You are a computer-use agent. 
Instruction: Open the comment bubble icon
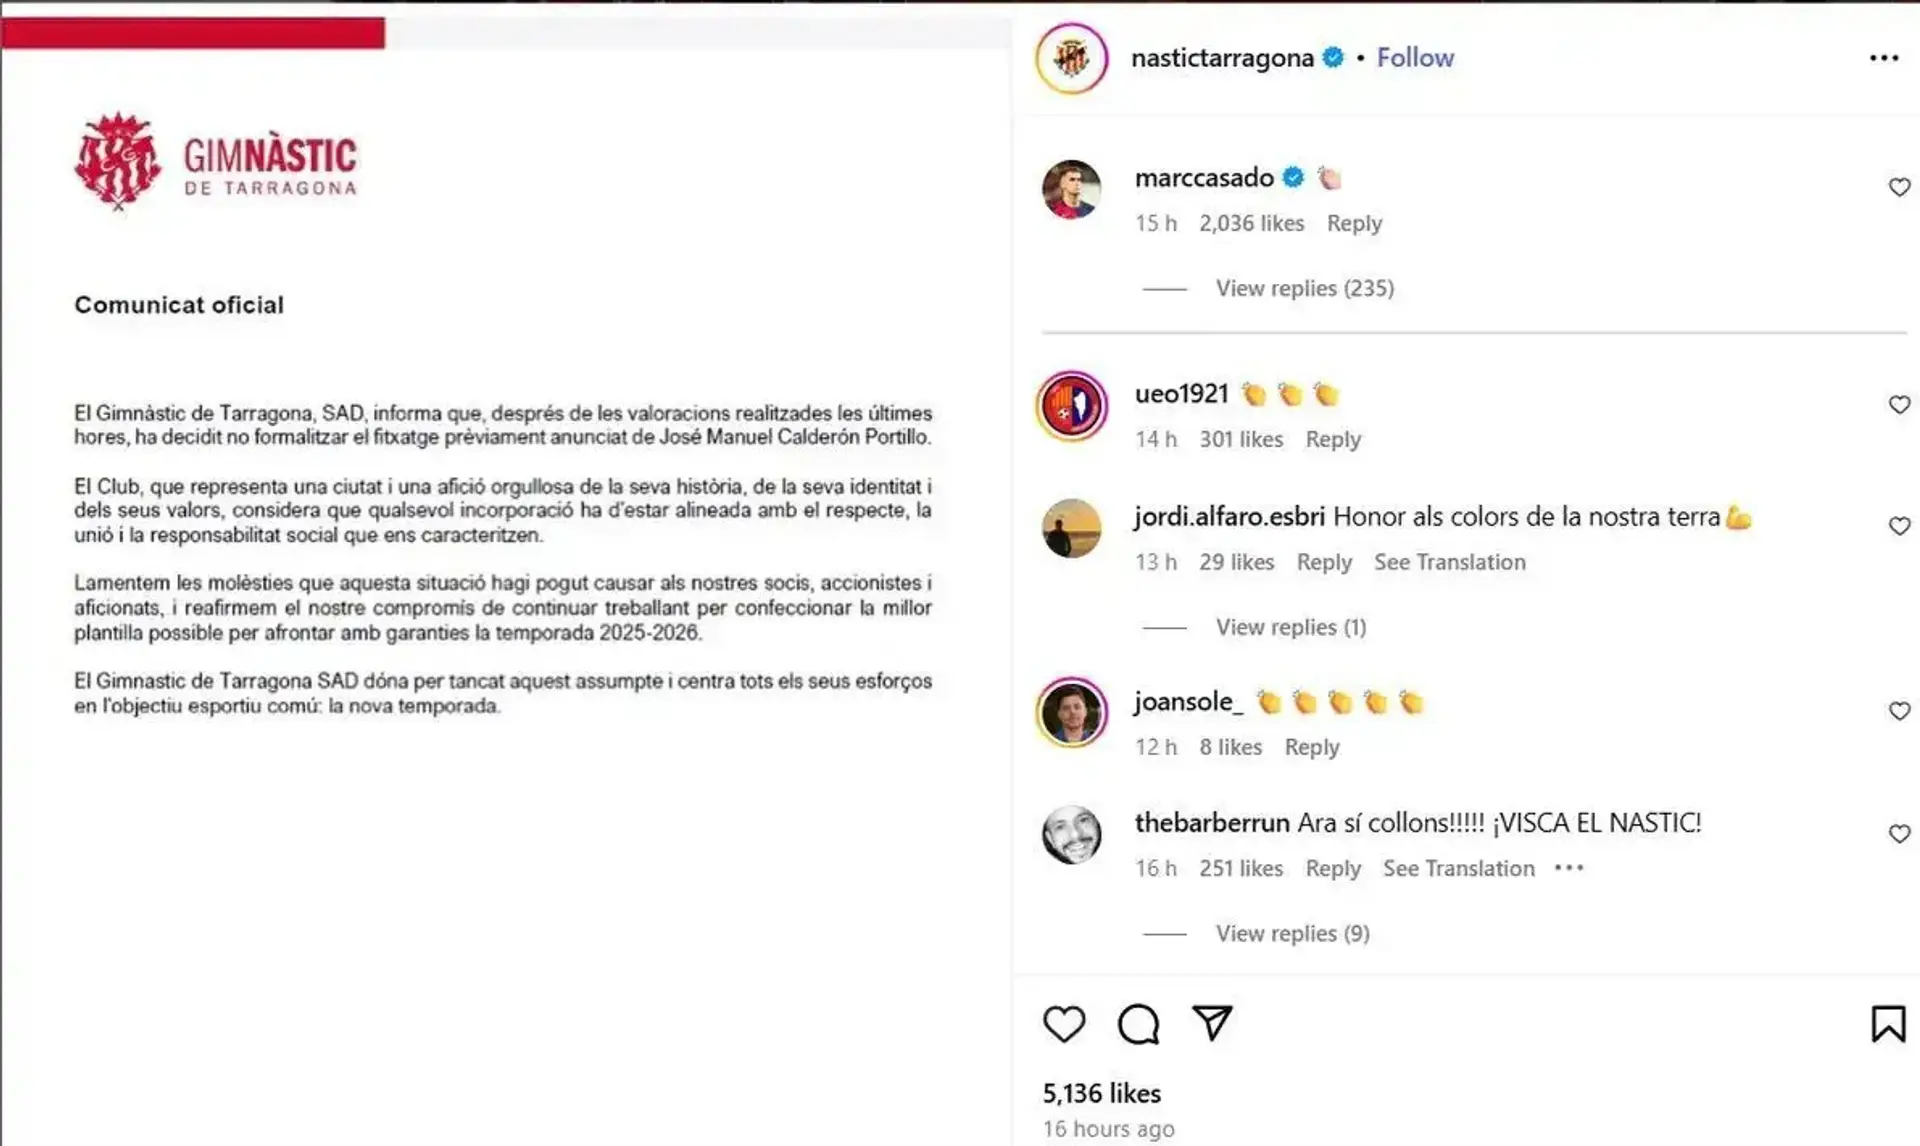(1138, 1024)
